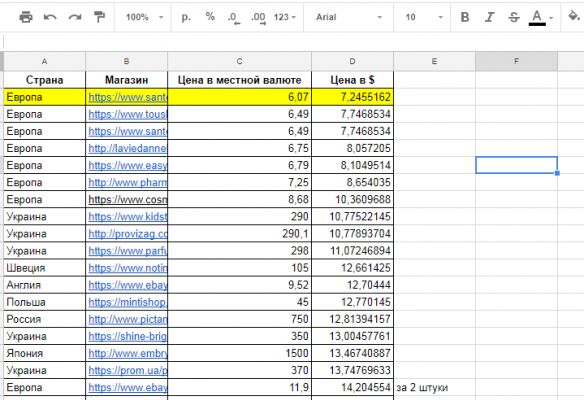Select the 1500 price cell

pyautogui.click(x=239, y=353)
